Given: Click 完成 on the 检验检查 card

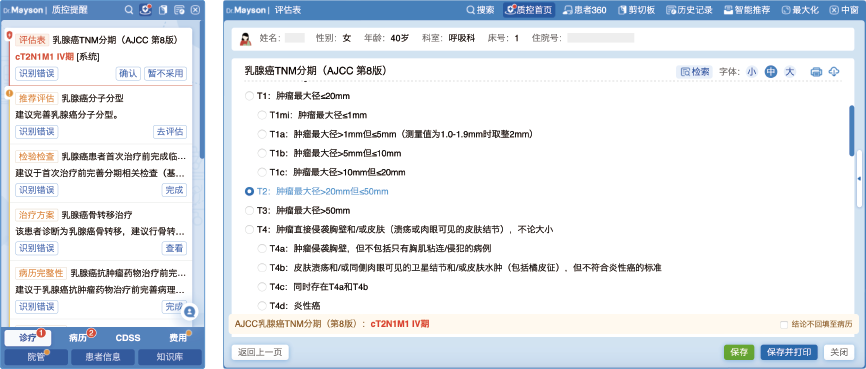Looking at the screenshot, I should [174, 190].
